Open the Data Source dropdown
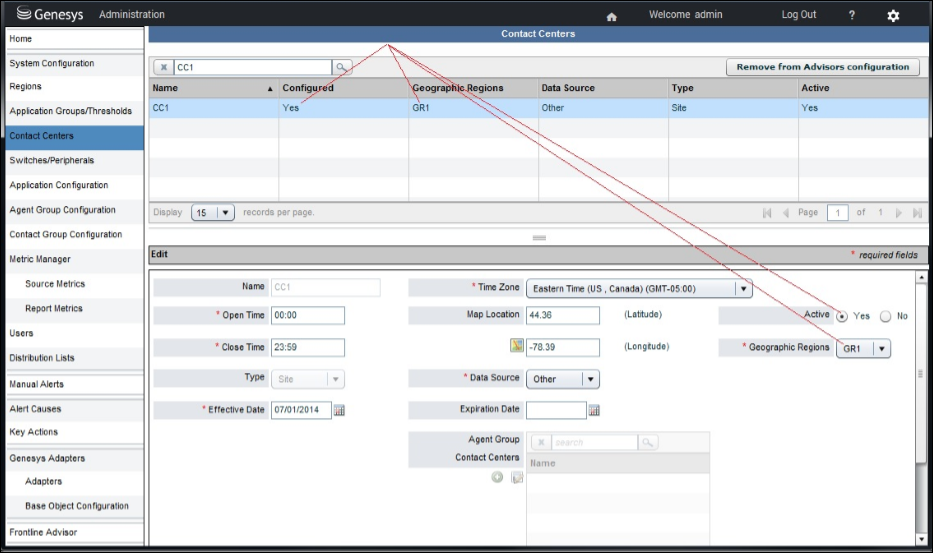 (590, 379)
